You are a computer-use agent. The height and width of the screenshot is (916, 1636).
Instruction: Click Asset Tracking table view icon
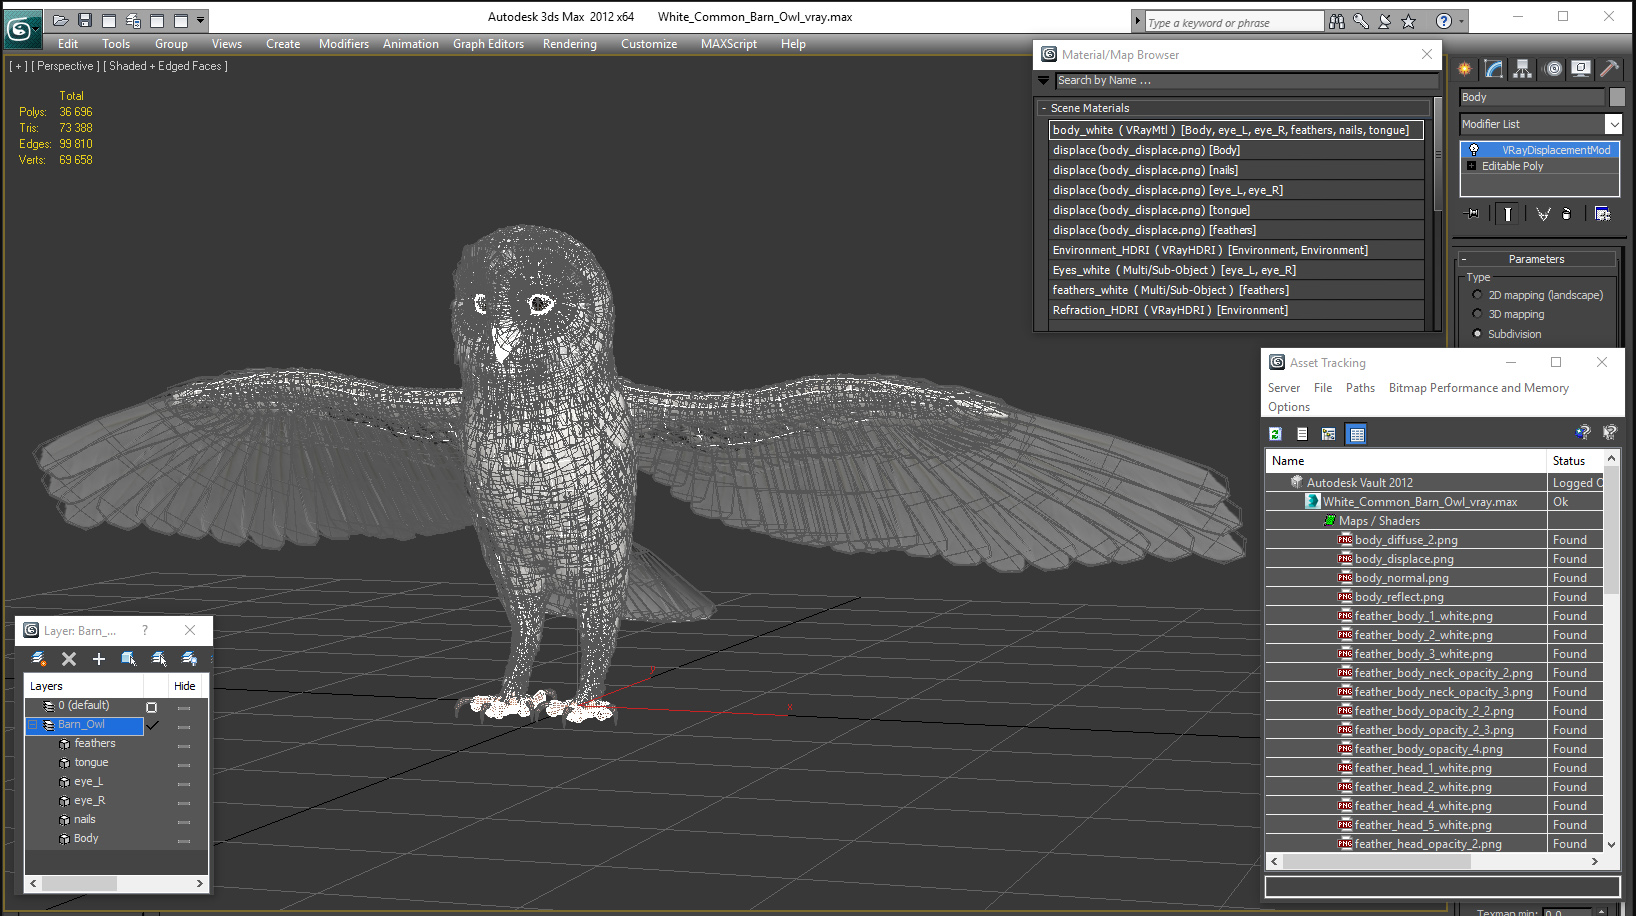(1357, 434)
